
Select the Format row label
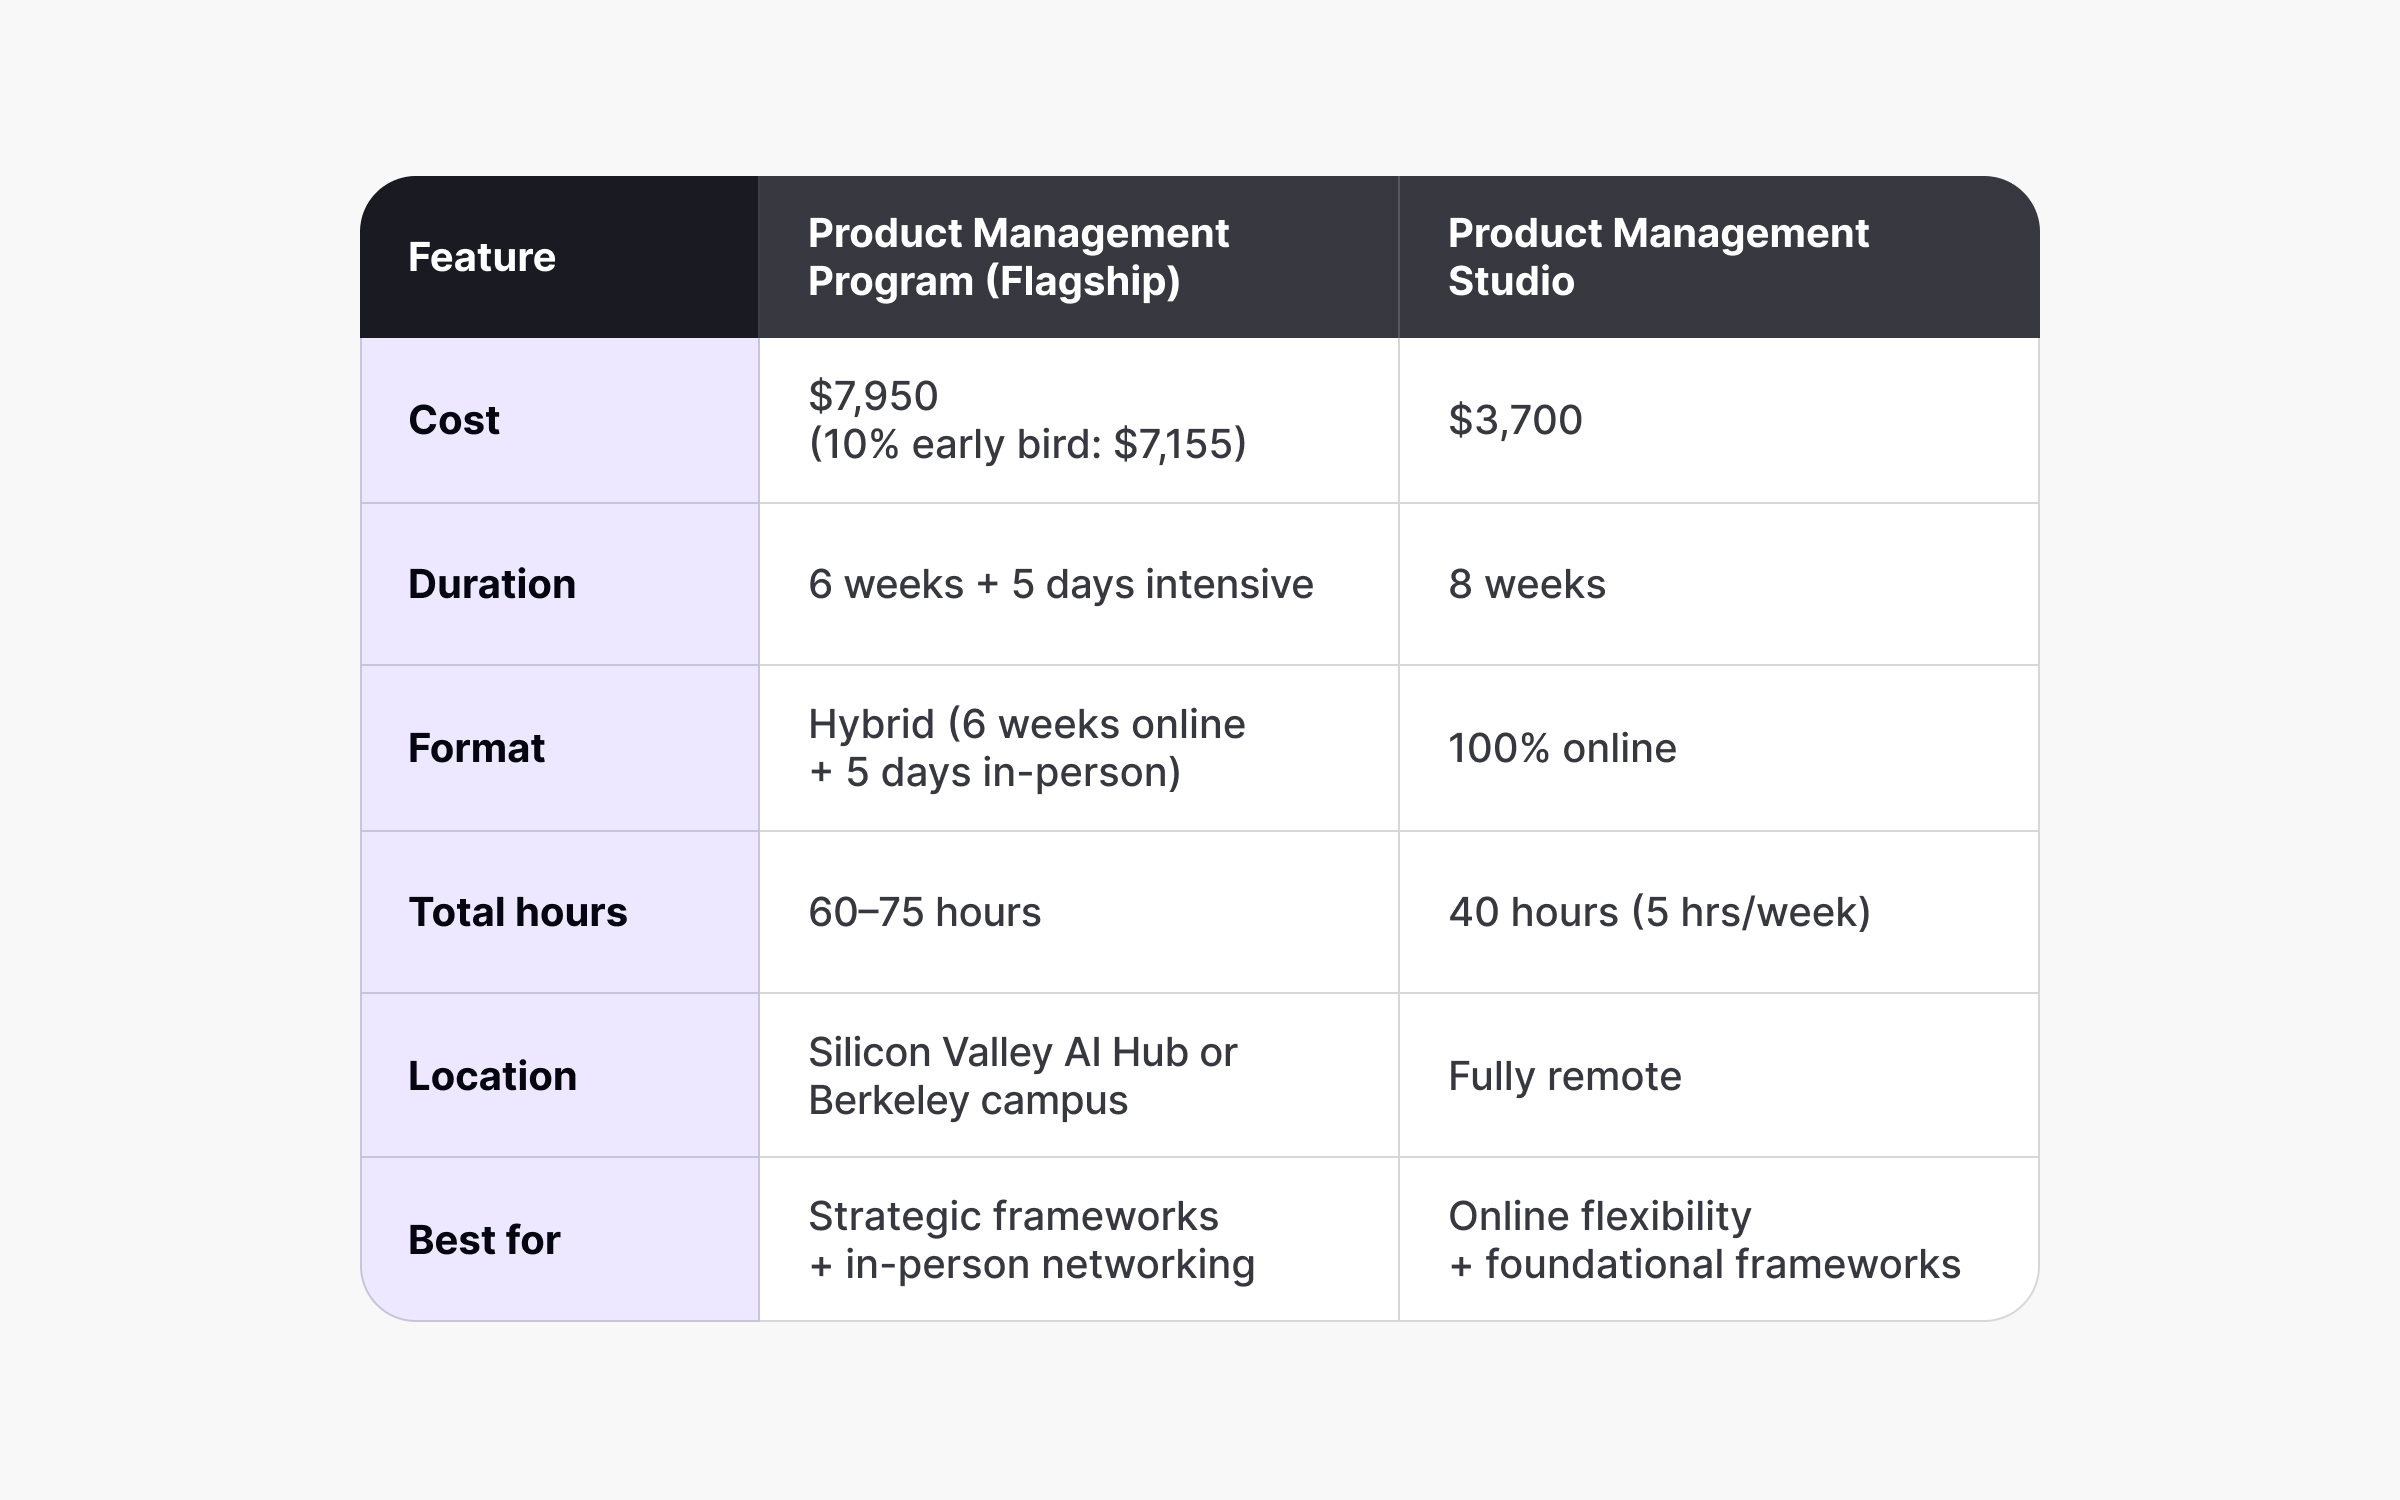476,748
